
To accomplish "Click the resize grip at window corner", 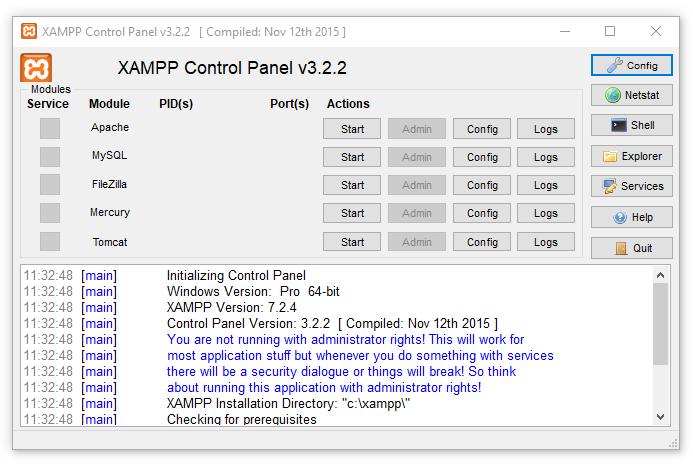I will coord(673,443).
